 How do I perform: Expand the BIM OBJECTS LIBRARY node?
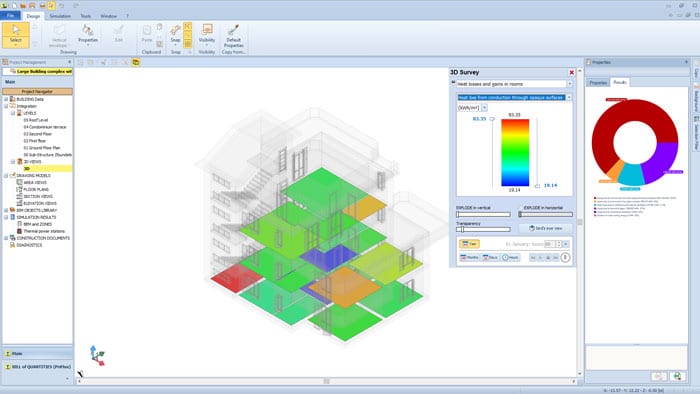[x=6, y=210]
